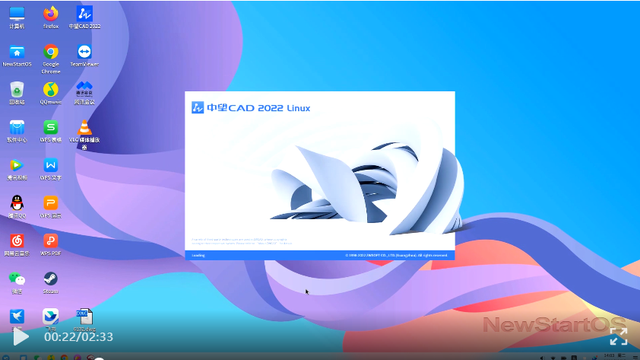Open the 2022.dwg file on desktop
Screen dimensions: 640x360
pos(84,319)
